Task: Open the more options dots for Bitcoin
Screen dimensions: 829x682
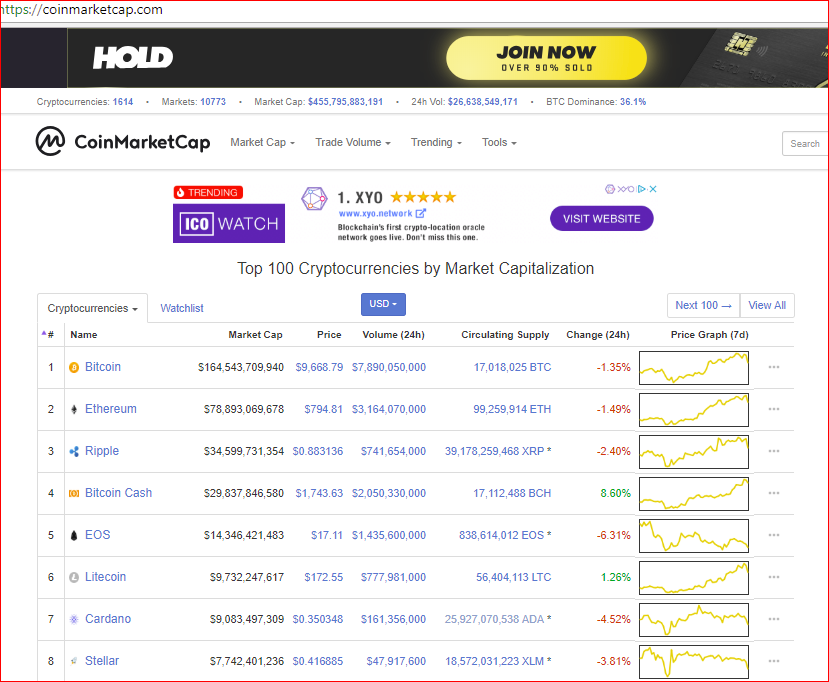Action: click(774, 367)
